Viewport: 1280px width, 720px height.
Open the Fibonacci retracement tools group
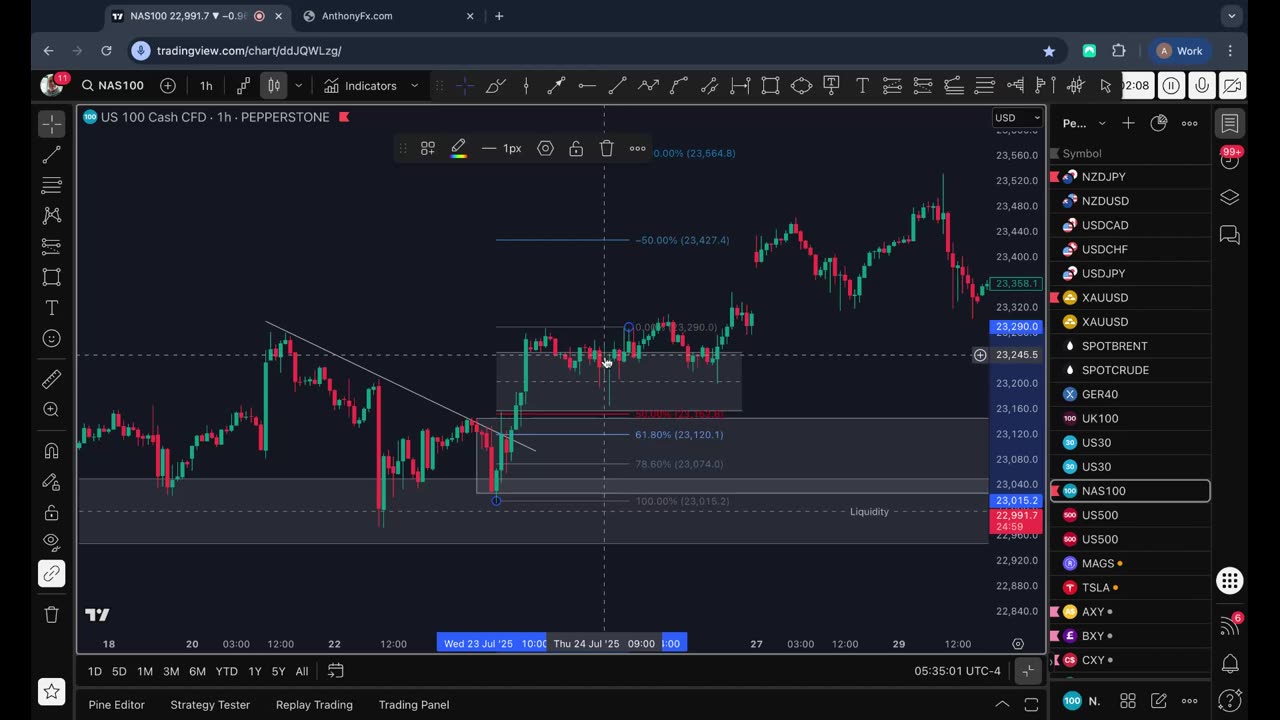click(52, 185)
